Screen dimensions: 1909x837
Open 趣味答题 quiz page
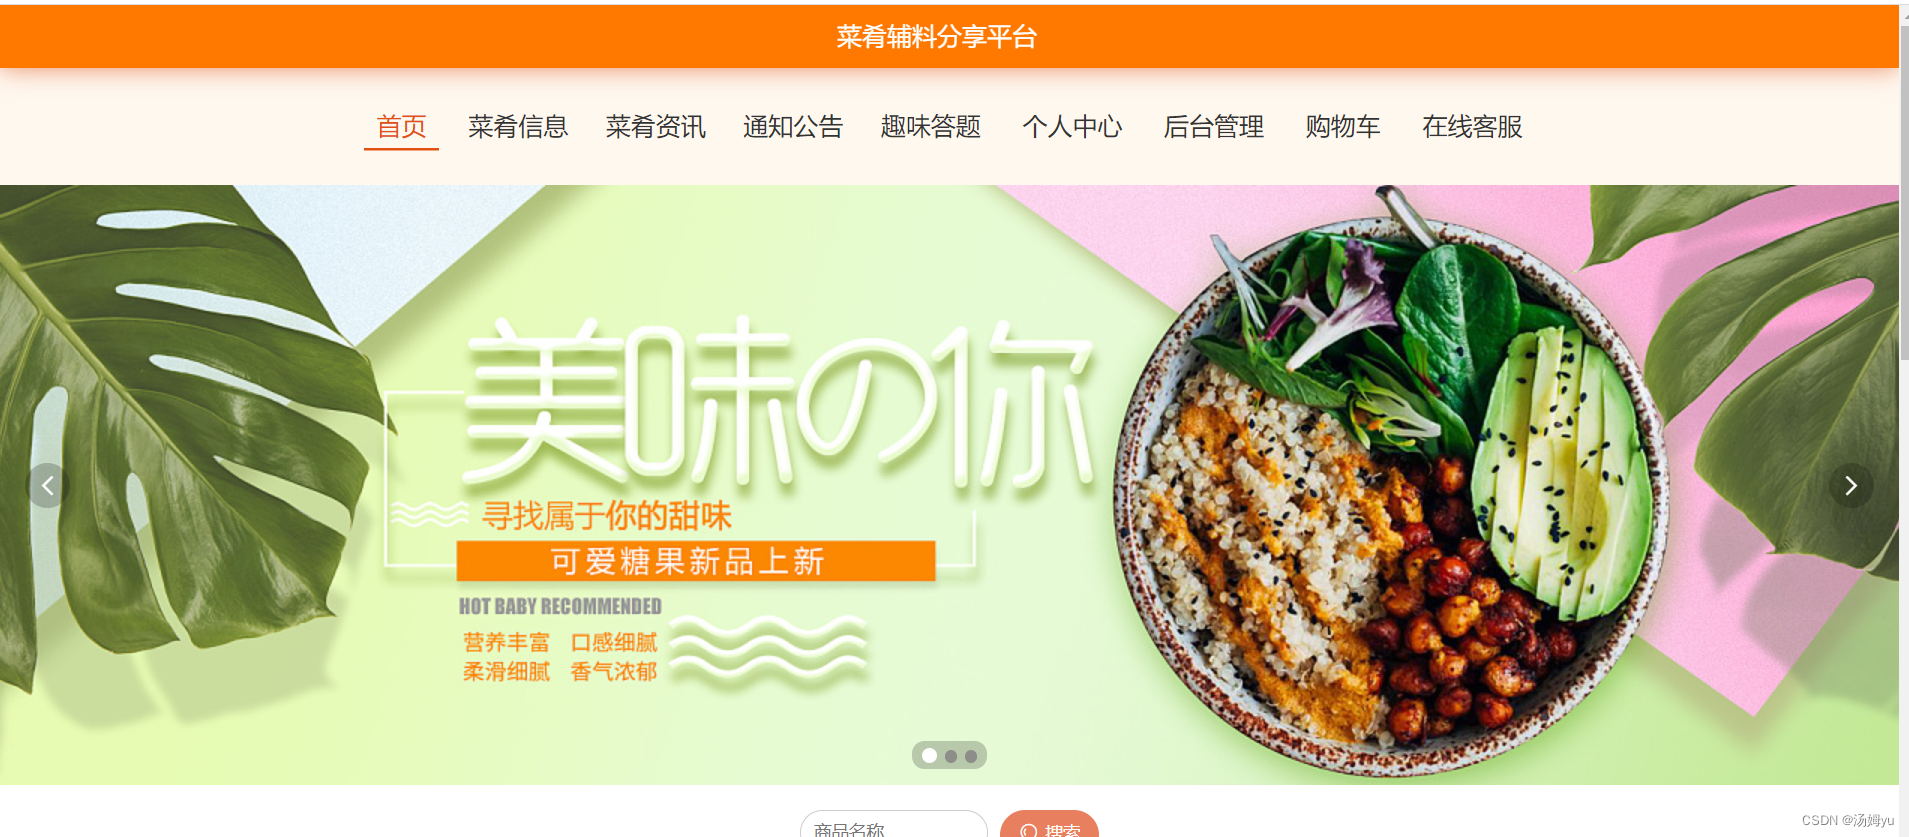[931, 127]
